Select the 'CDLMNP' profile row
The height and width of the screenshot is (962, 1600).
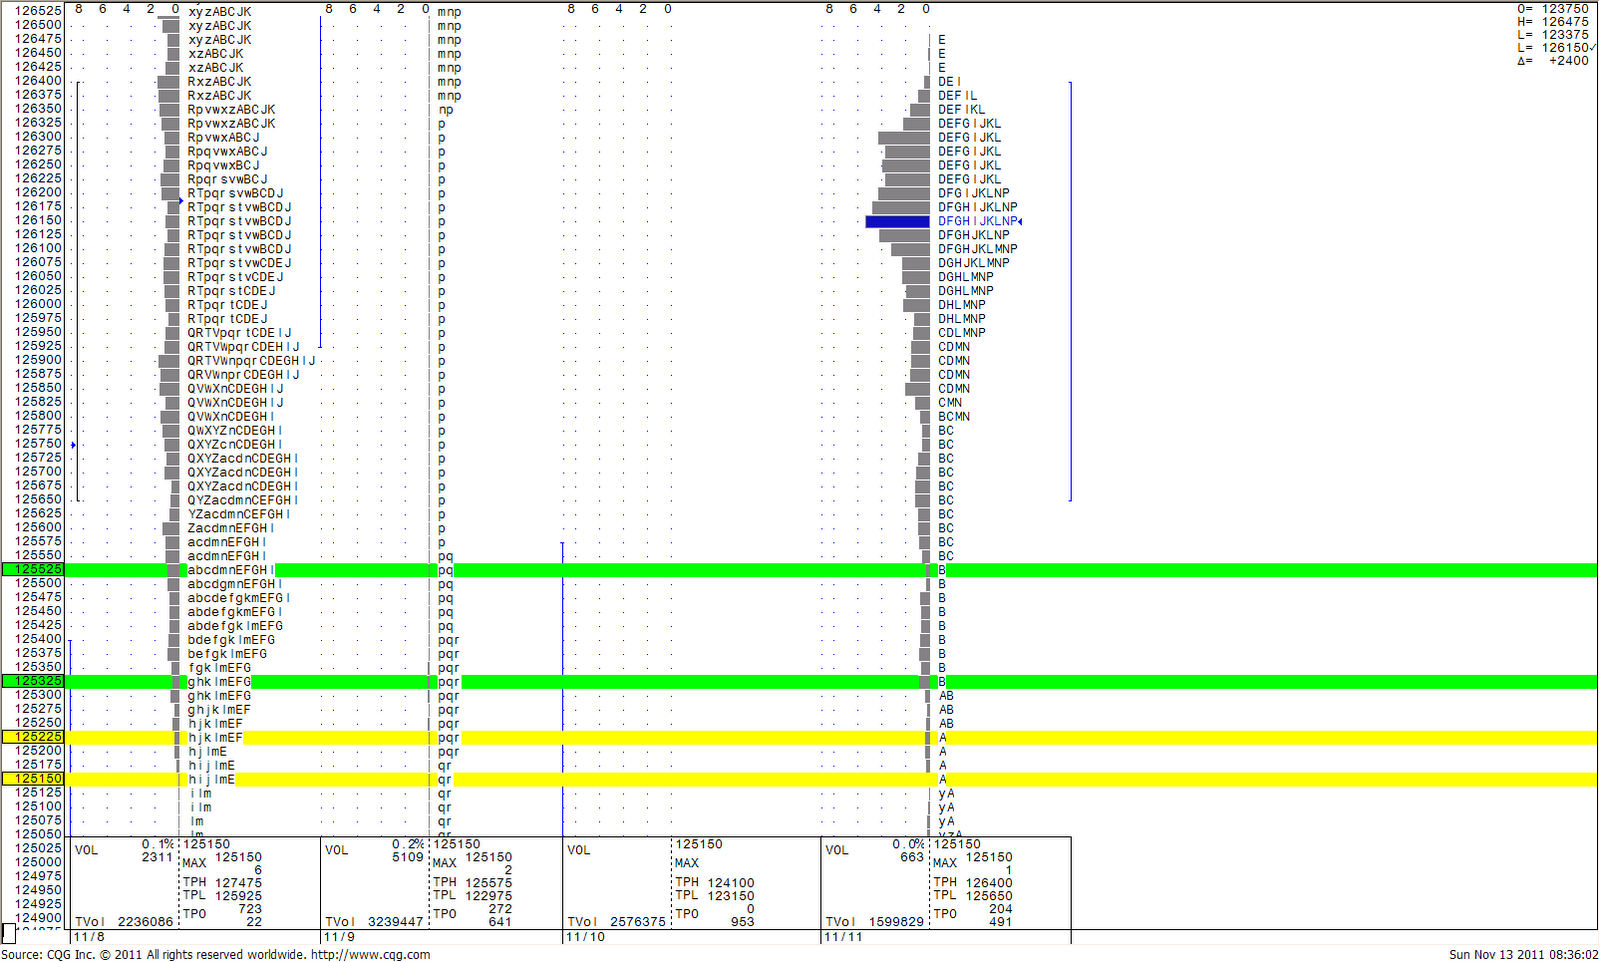[x=961, y=333]
